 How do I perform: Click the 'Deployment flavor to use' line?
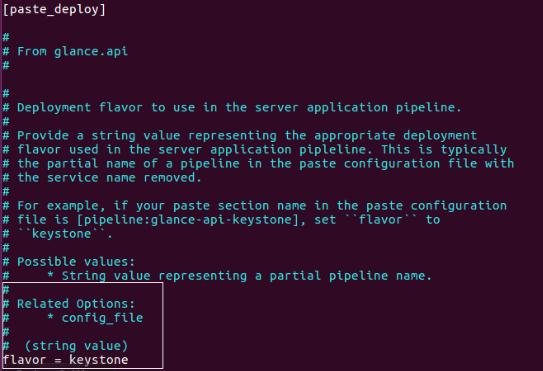point(232,107)
